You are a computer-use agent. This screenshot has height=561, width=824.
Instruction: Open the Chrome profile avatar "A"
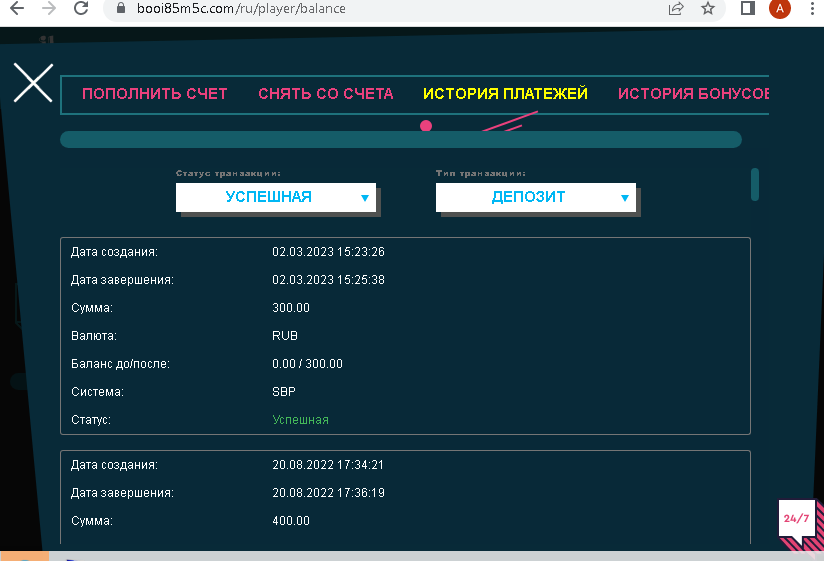(779, 9)
